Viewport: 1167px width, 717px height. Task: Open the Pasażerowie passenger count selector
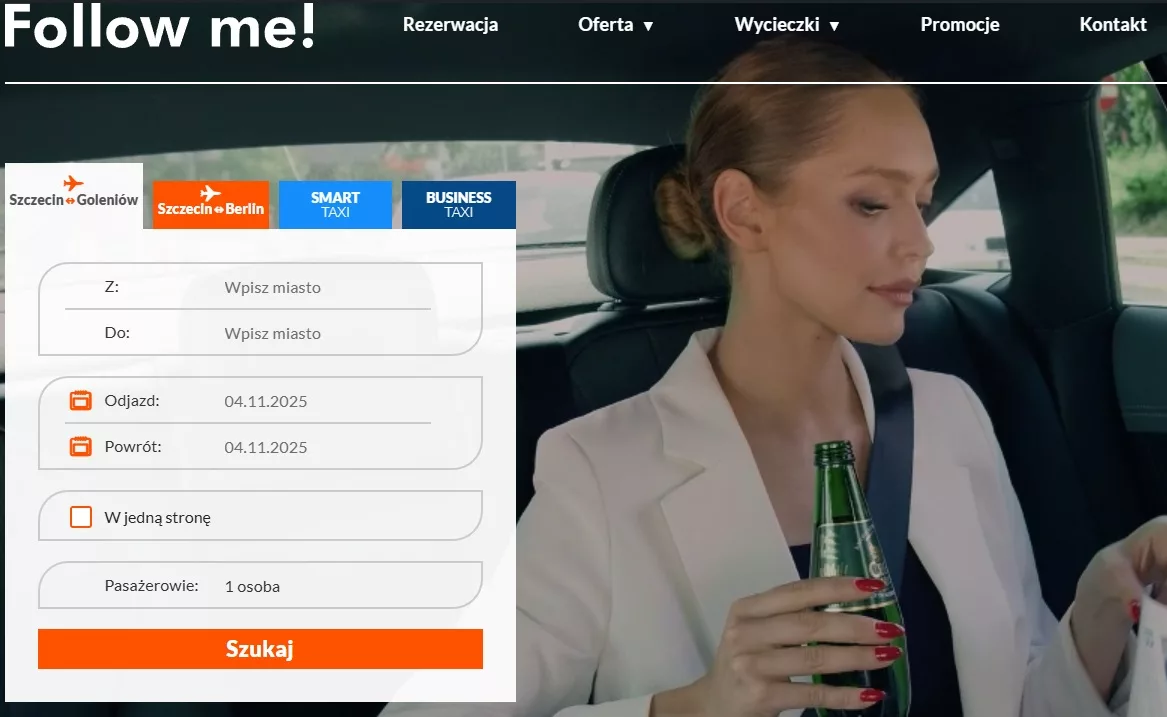(252, 587)
